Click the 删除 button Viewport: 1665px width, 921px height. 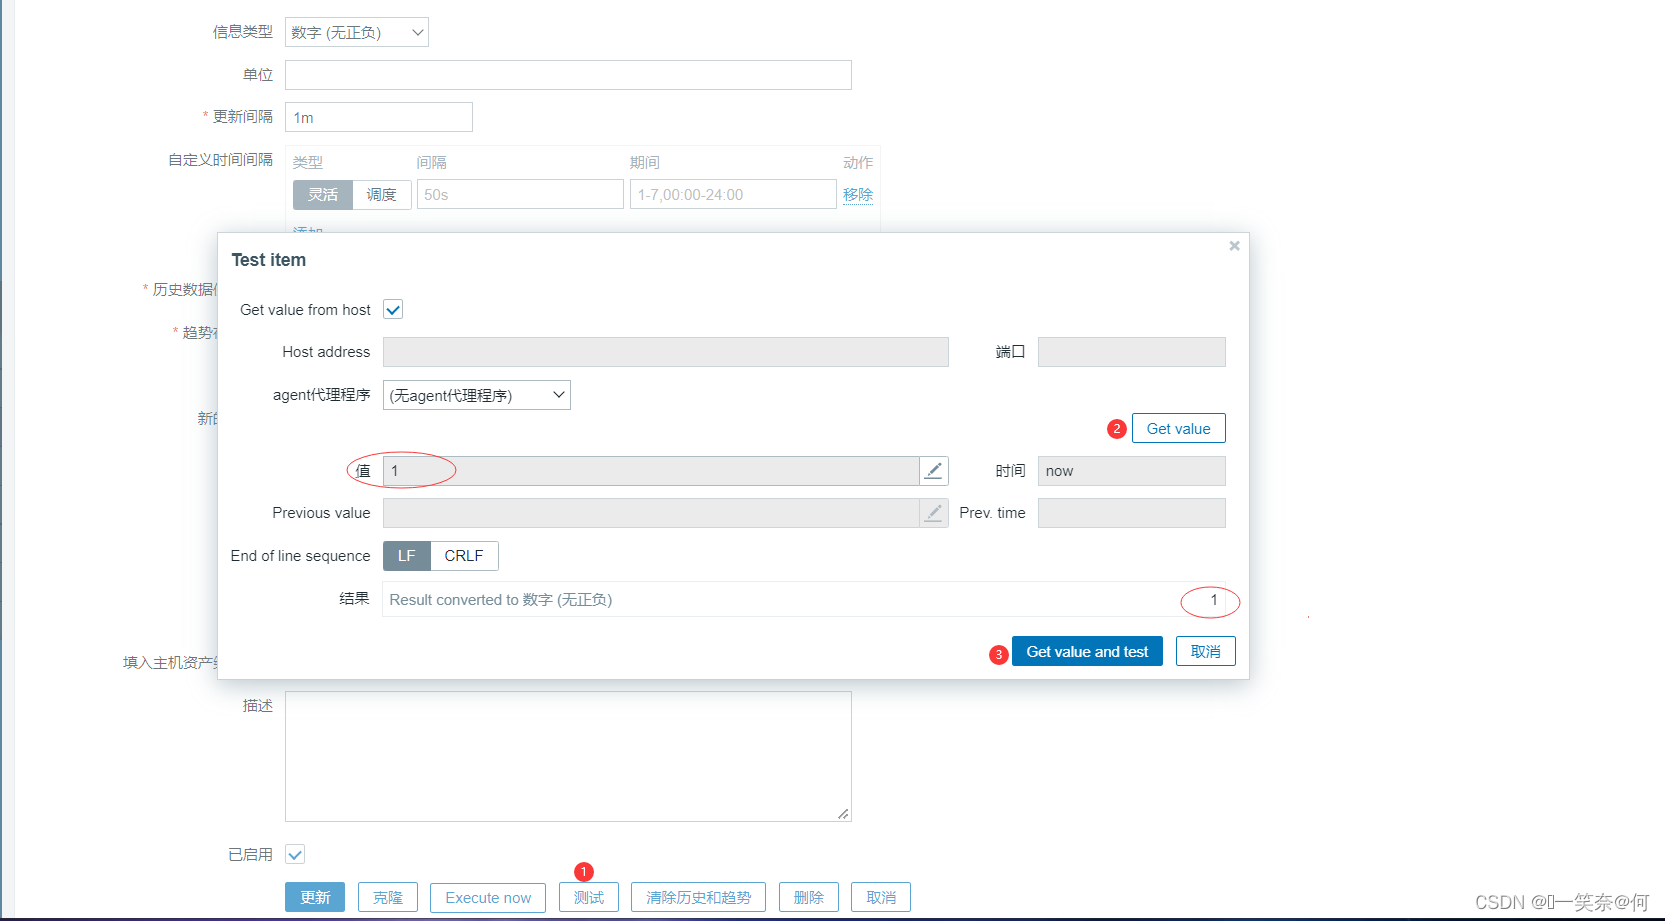click(x=809, y=897)
